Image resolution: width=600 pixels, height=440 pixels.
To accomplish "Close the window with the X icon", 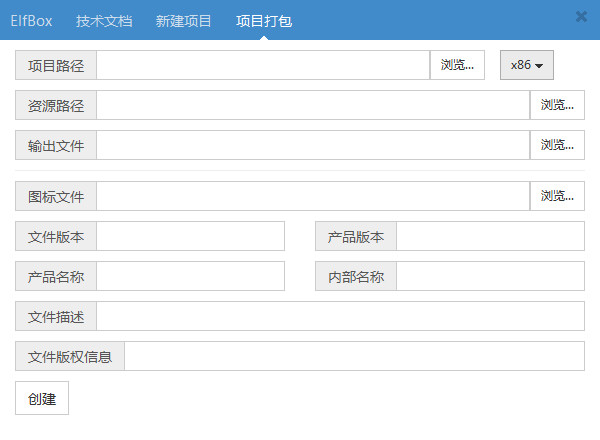I will [581, 16].
